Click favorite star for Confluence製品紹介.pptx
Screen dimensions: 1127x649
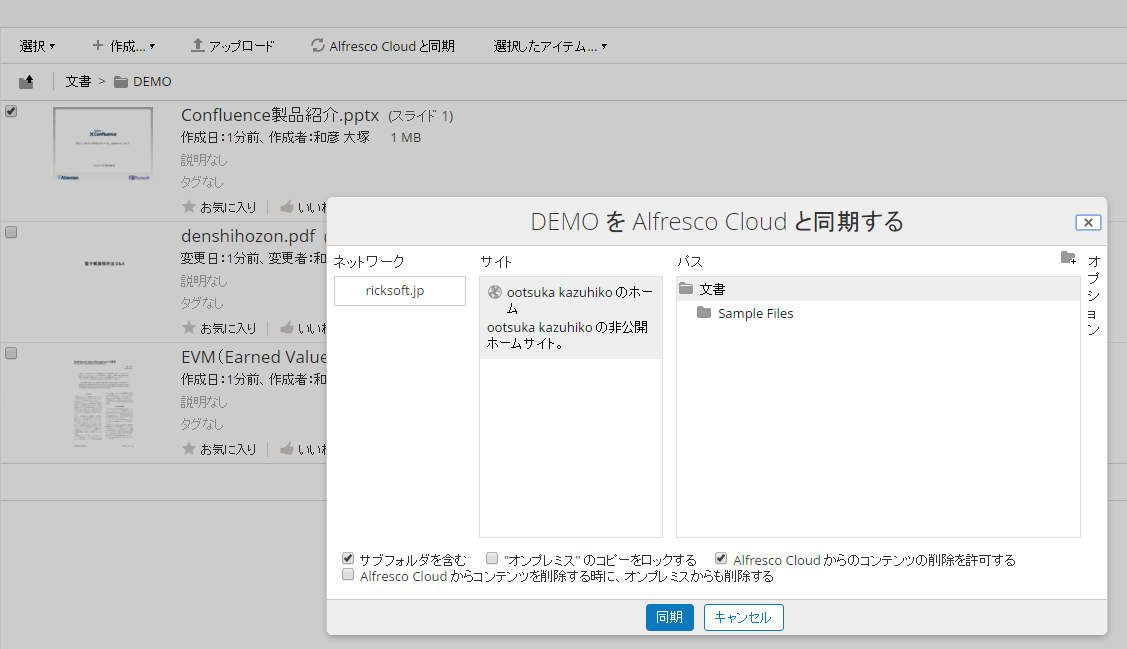tap(189, 207)
